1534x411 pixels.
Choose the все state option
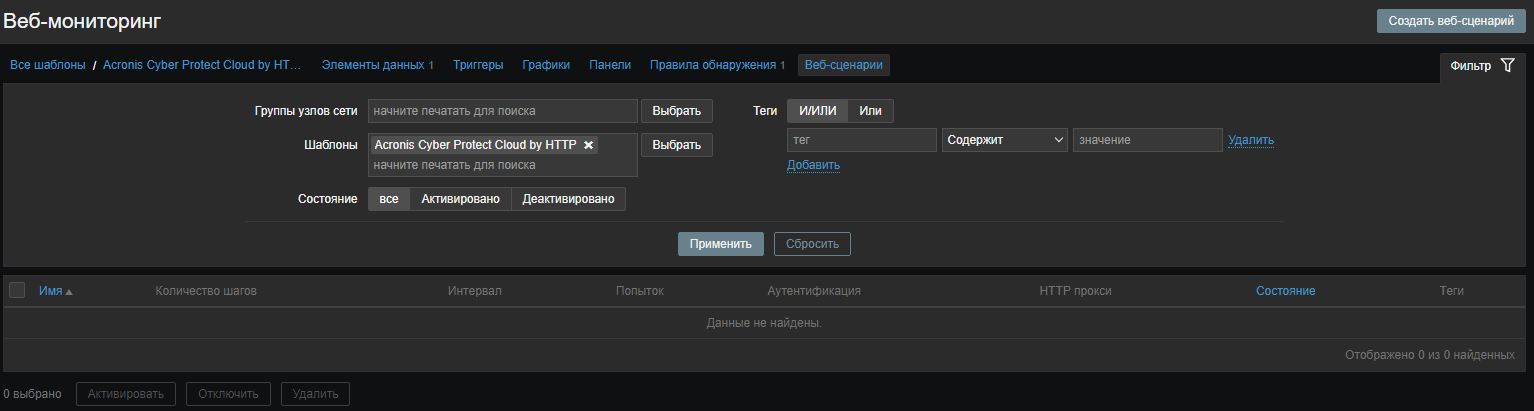(388, 199)
